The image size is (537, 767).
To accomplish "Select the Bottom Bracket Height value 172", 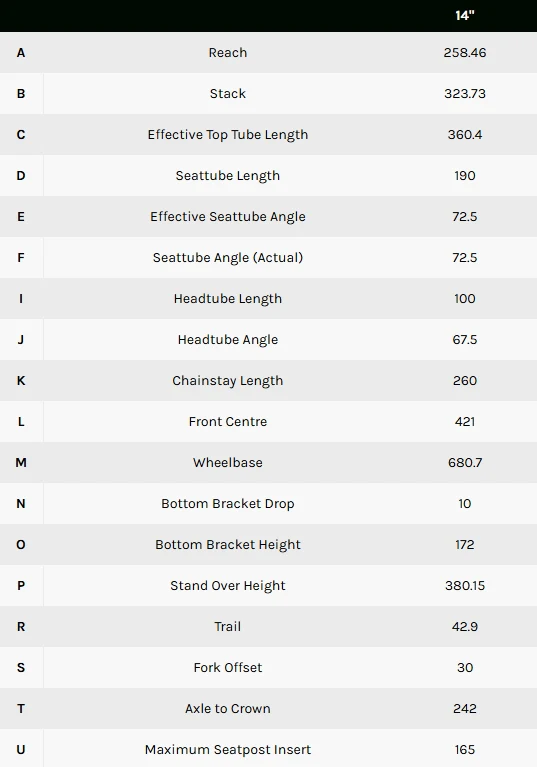I will click(x=465, y=544).
